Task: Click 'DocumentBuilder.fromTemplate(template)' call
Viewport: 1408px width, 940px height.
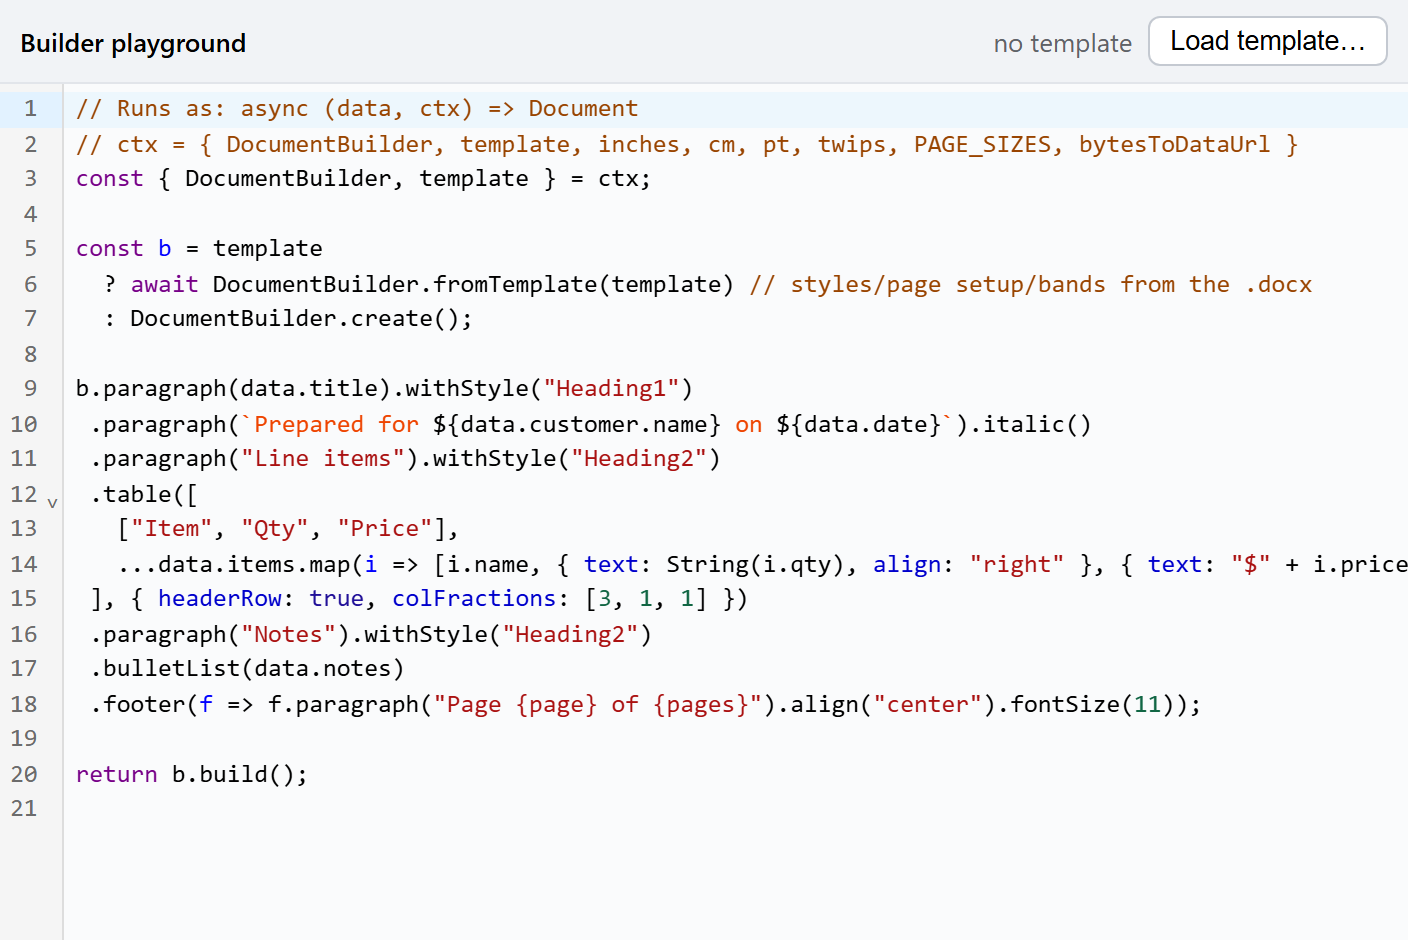Action: coord(473,284)
